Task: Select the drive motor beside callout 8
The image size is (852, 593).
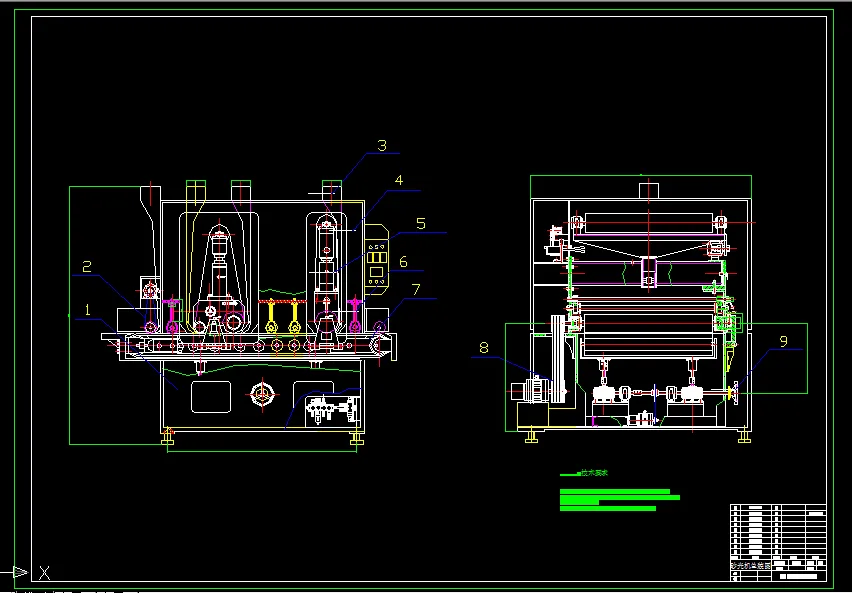Action: pyautogui.click(x=530, y=390)
